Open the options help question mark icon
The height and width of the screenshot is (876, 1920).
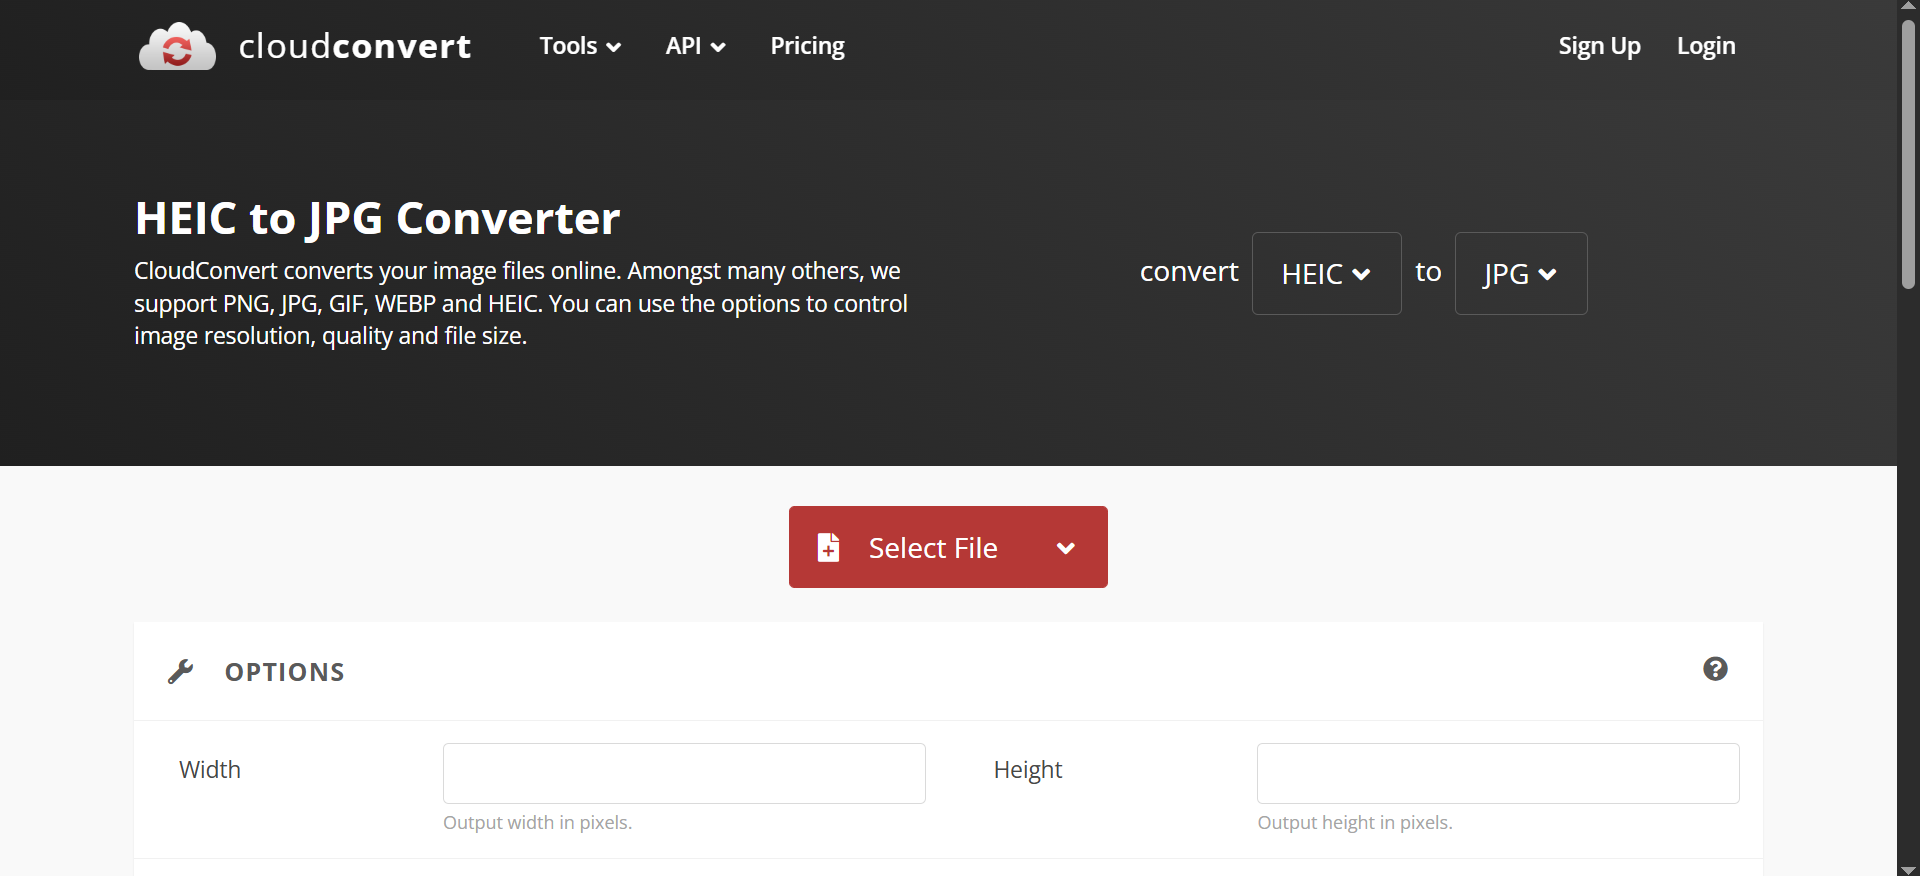(1715, 669)
